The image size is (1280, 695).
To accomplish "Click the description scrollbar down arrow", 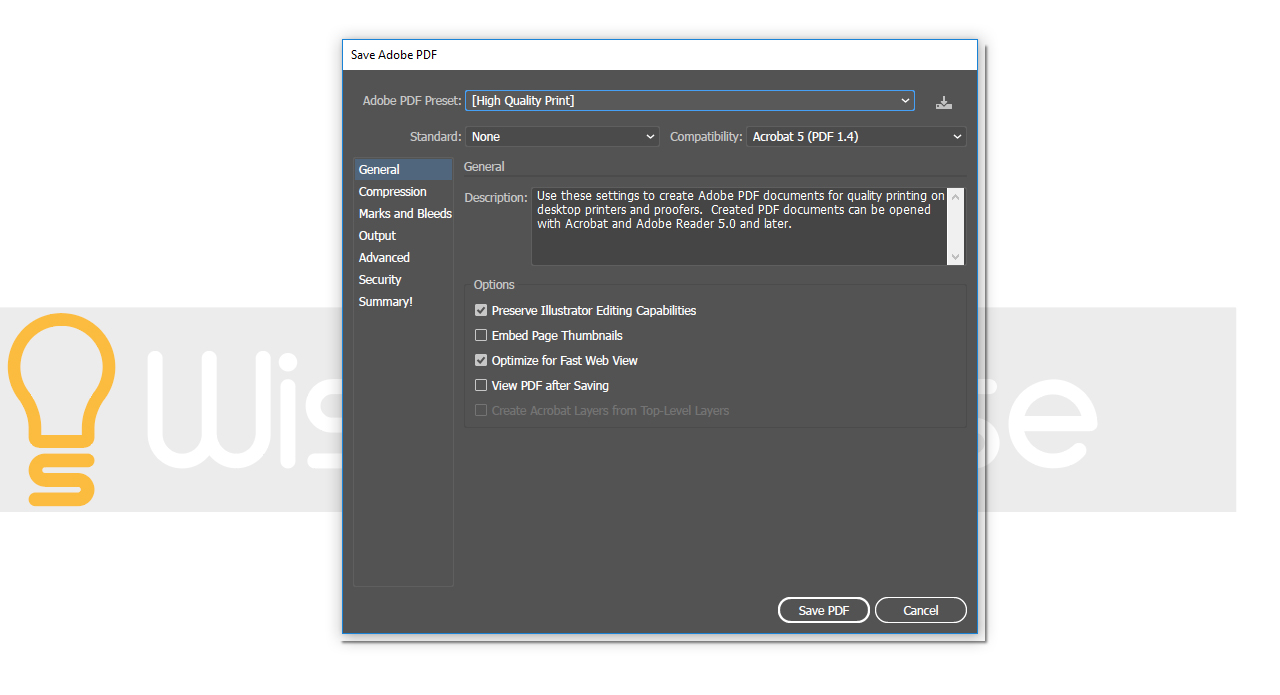I will coord(956,257).
